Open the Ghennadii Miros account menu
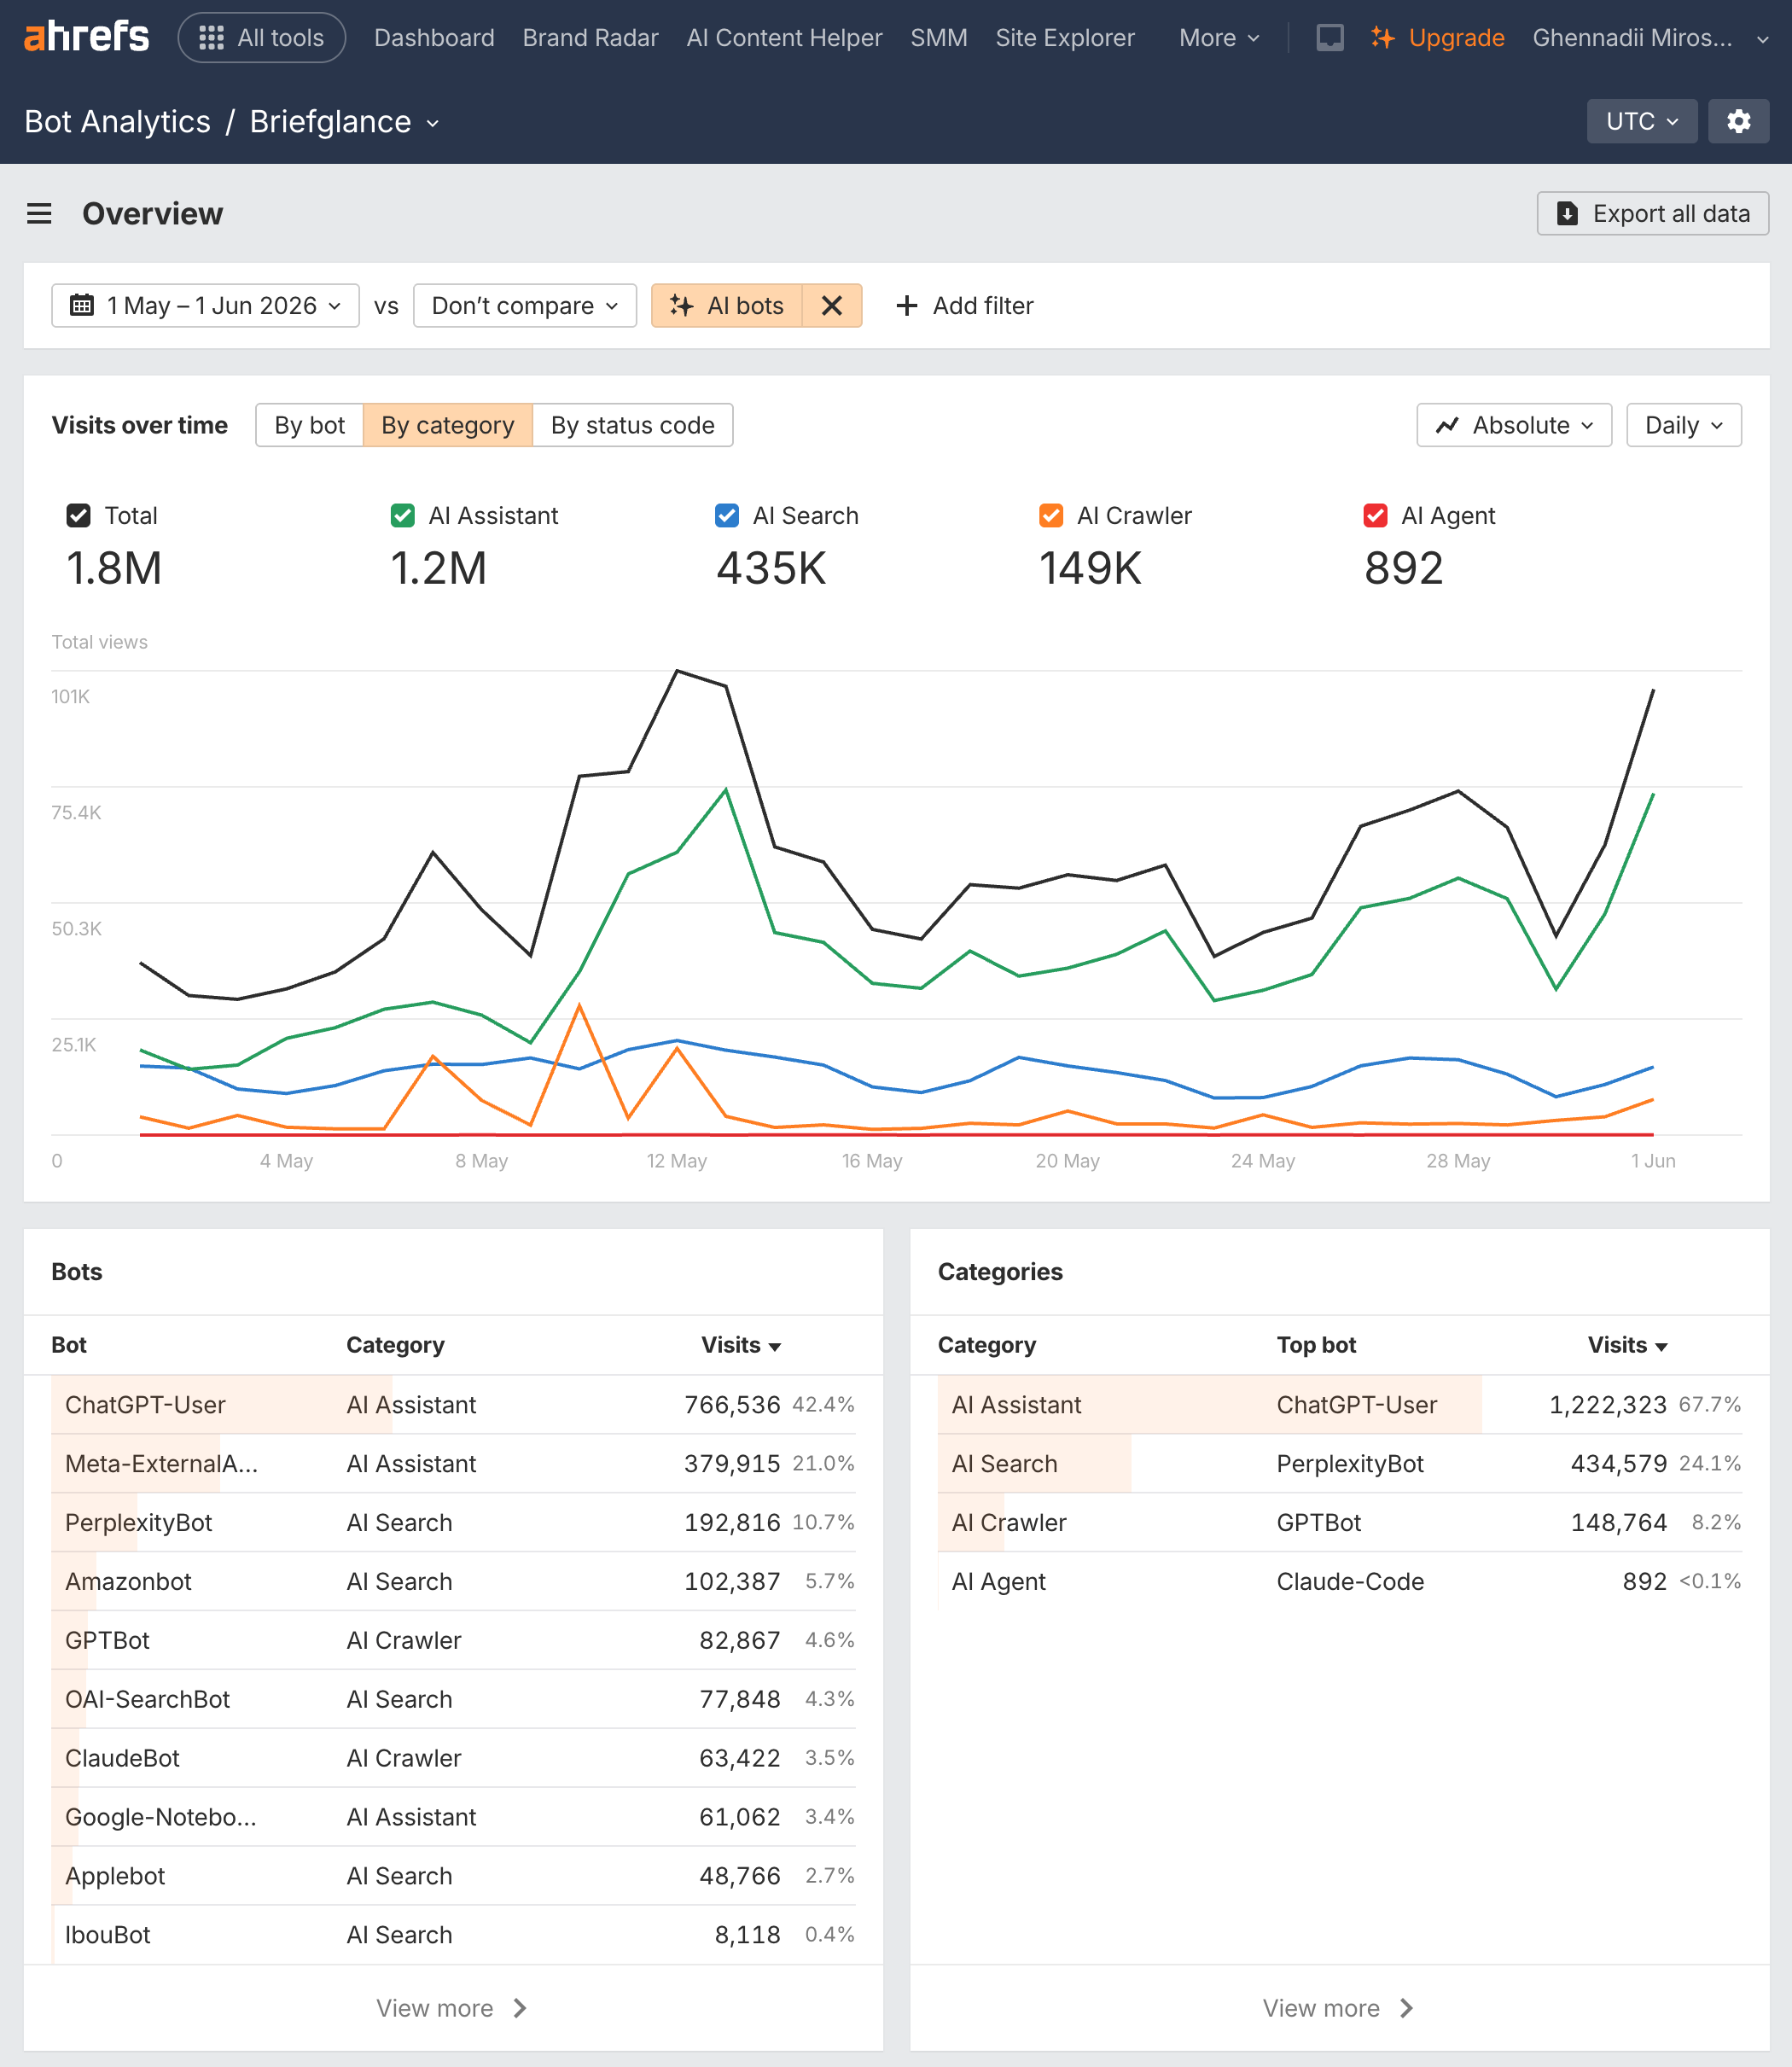 pos(1650,38)
